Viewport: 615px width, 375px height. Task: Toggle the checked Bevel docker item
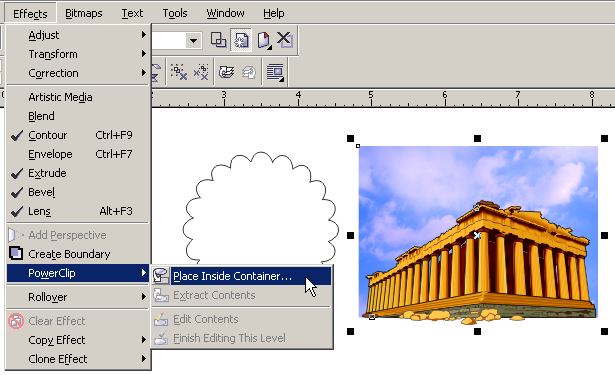(78, 192)
